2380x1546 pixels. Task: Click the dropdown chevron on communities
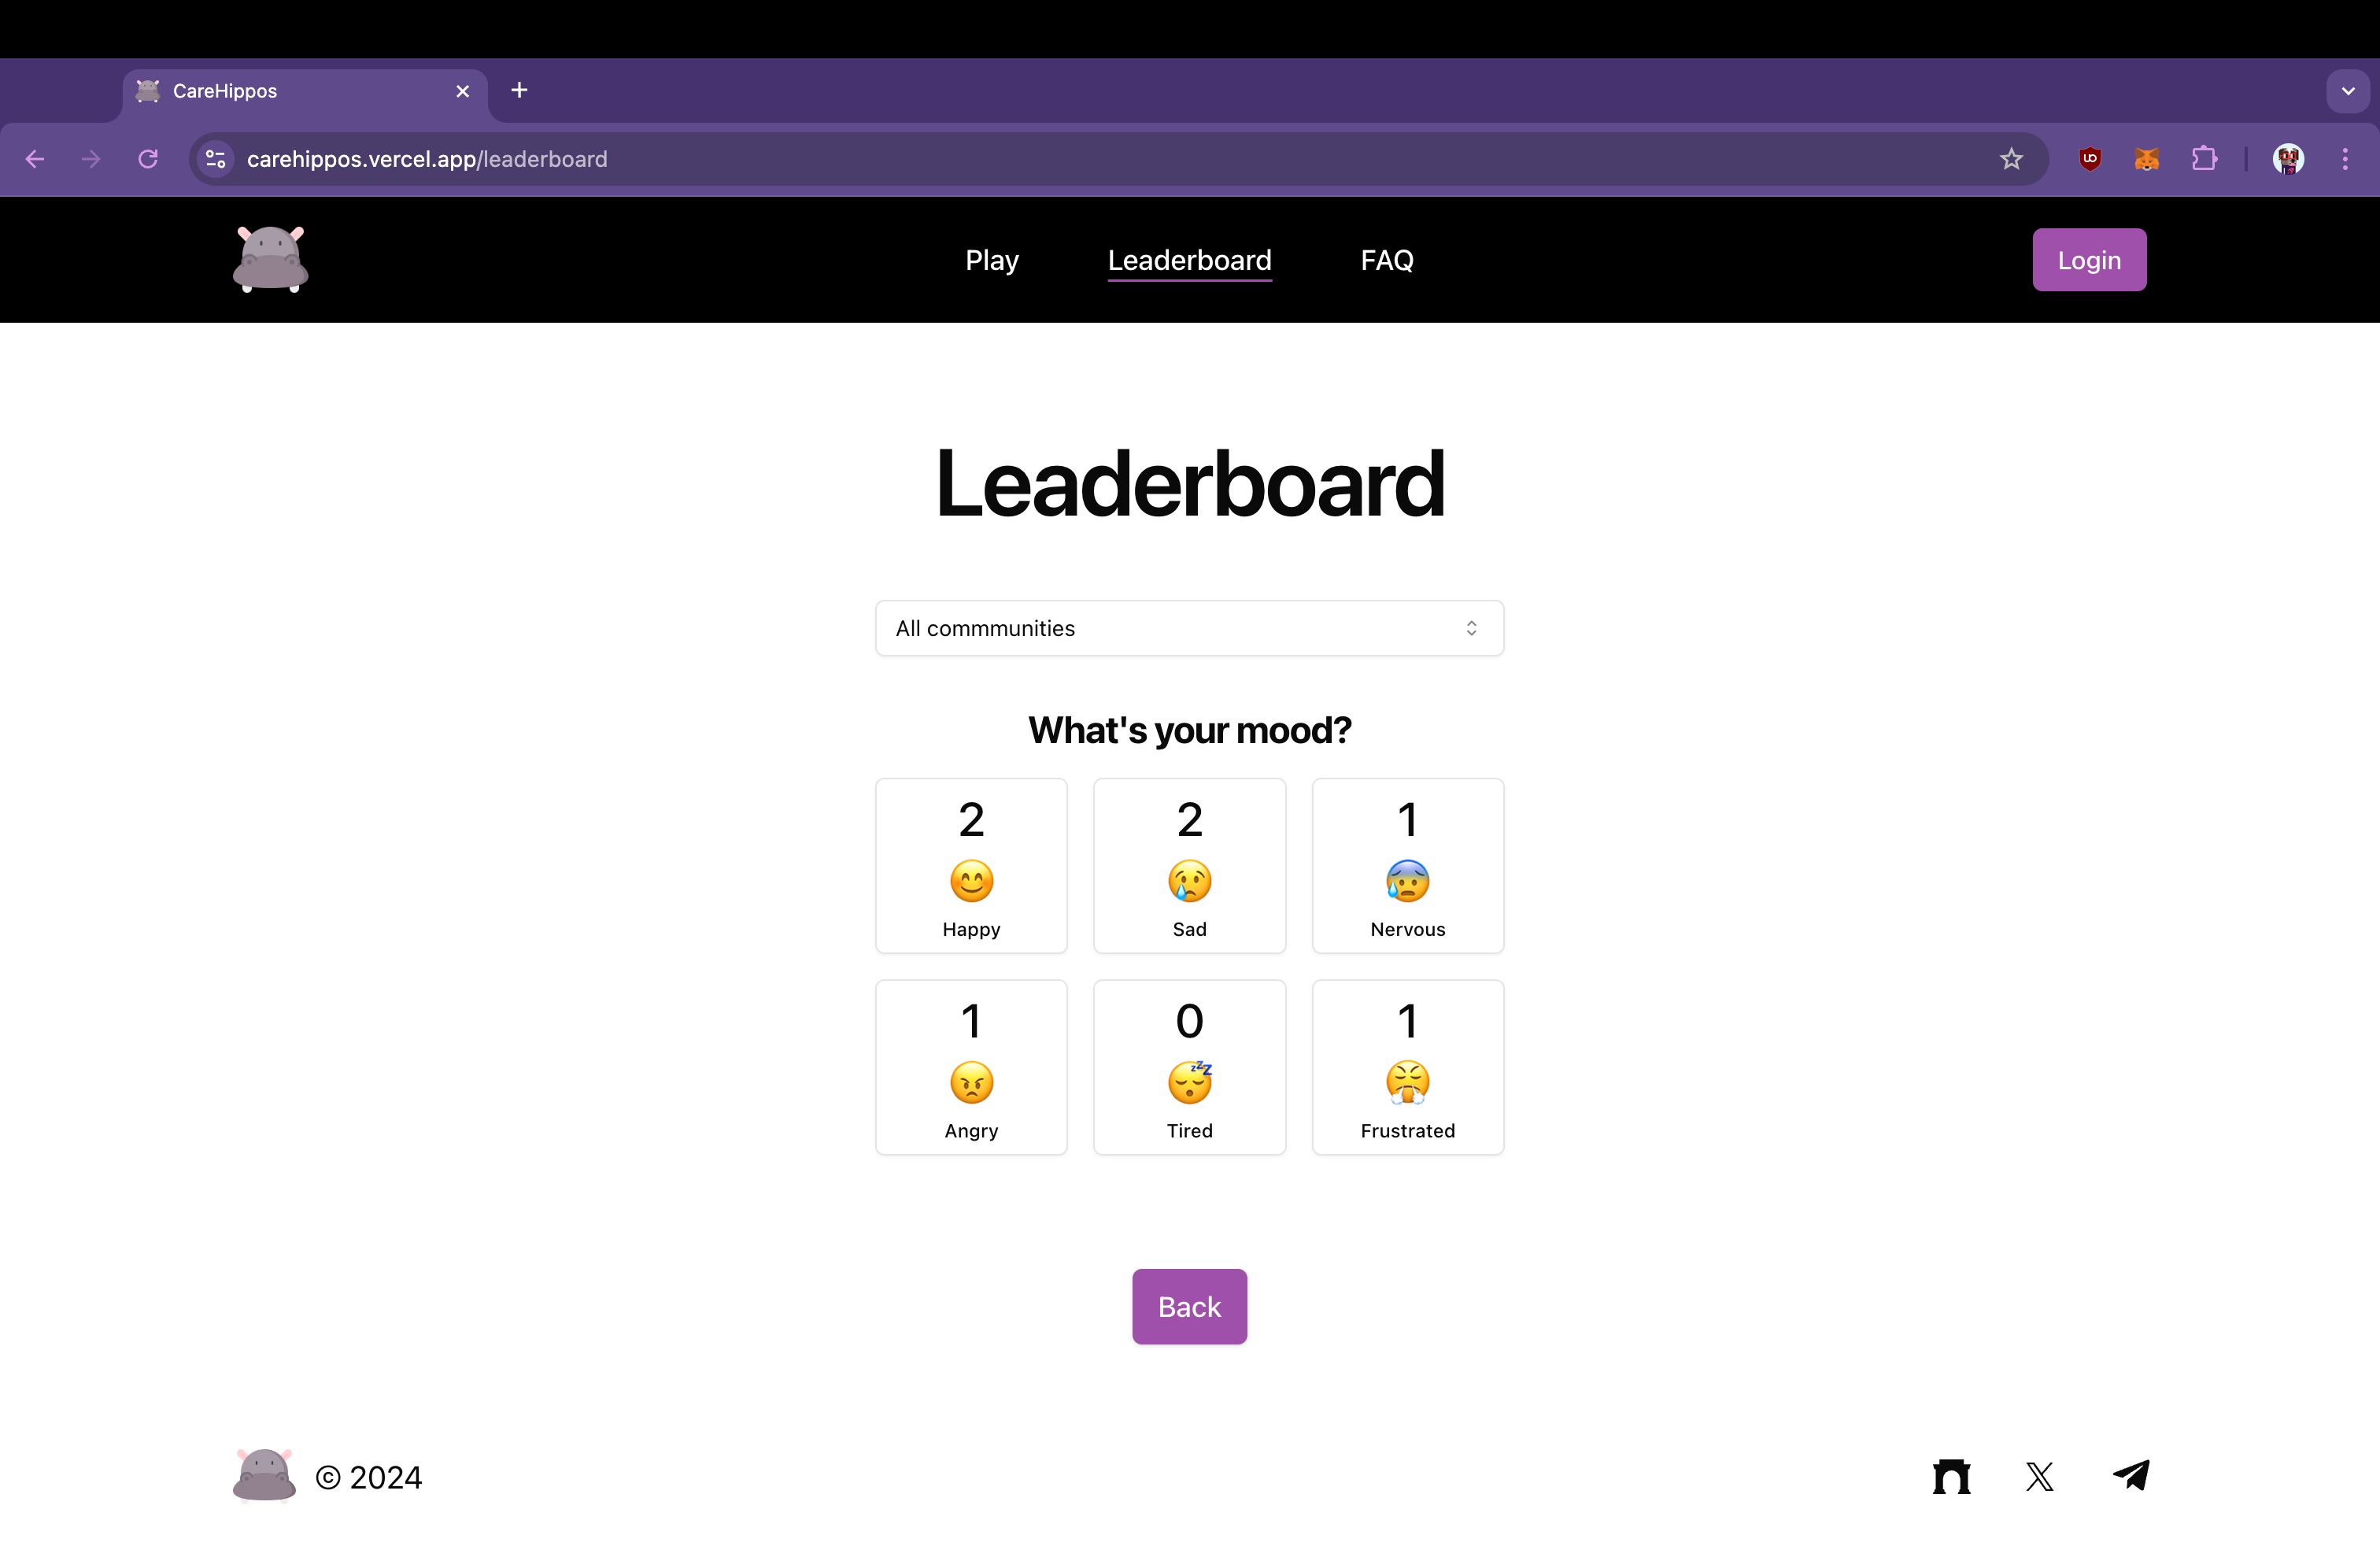[x=1473, y=628]
